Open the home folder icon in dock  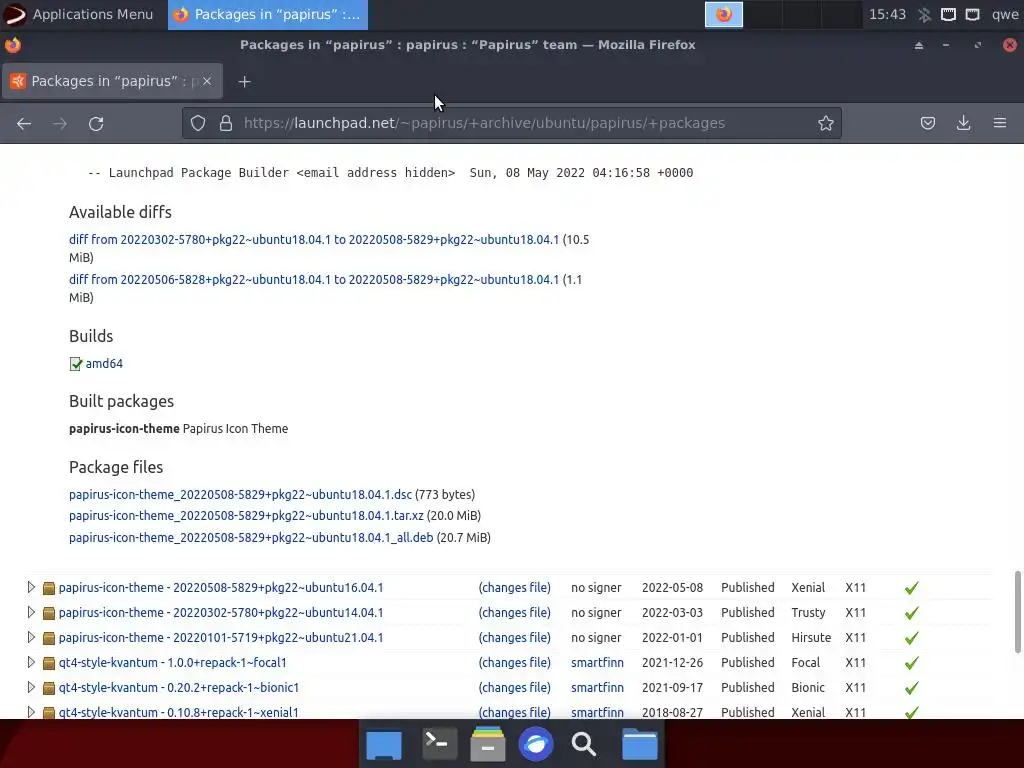[x=639, y=744]
